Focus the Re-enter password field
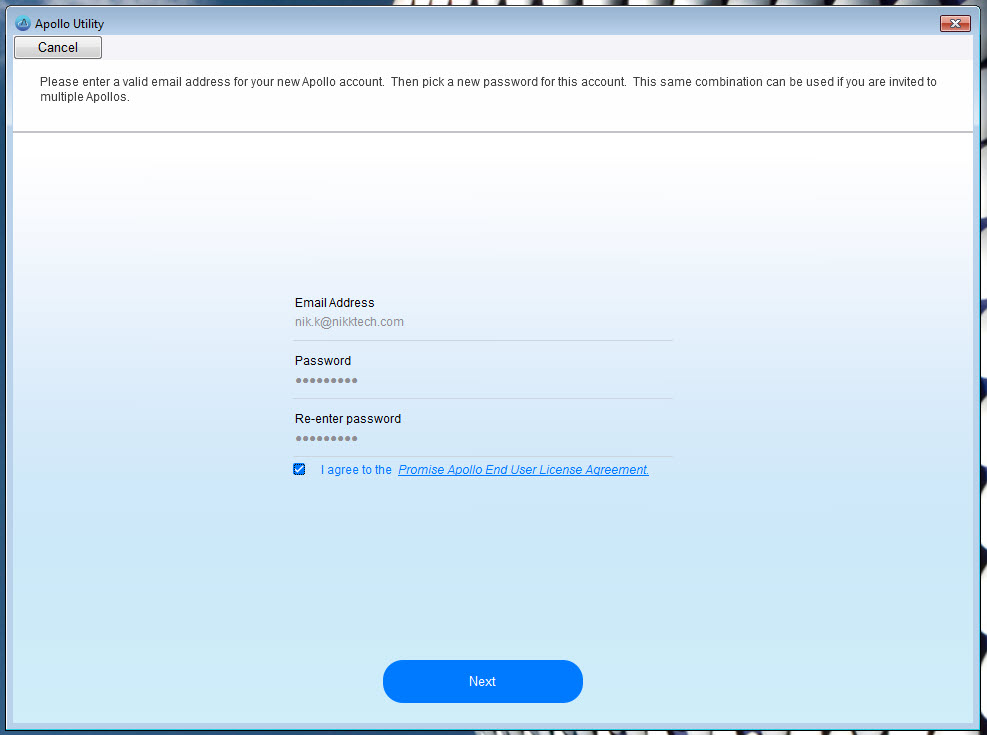The width and height of the screenshot is (987, 735). click(482, 438)
